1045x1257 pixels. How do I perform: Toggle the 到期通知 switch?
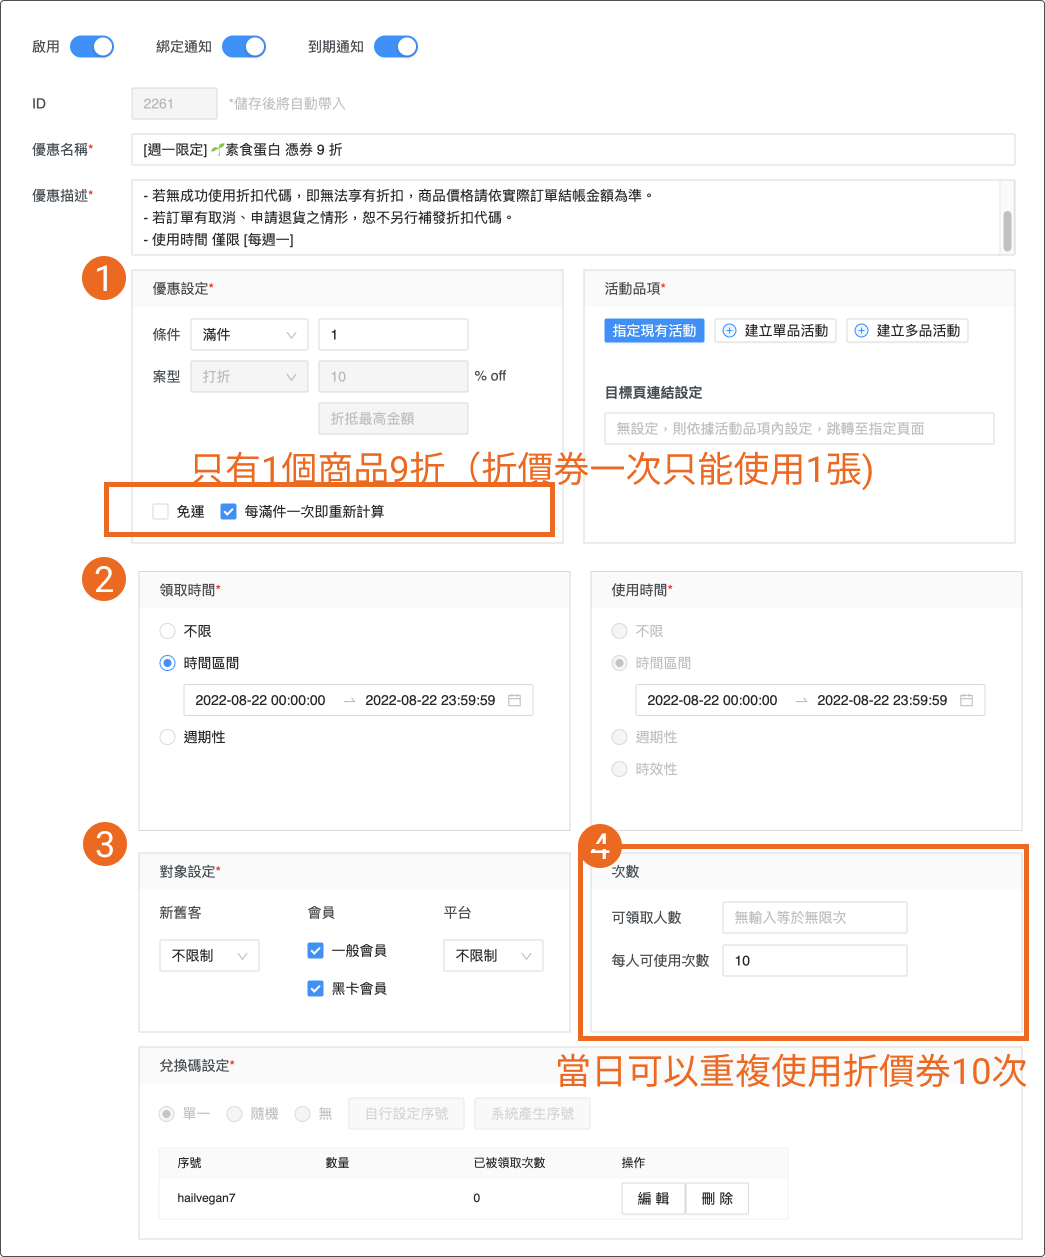396,47
